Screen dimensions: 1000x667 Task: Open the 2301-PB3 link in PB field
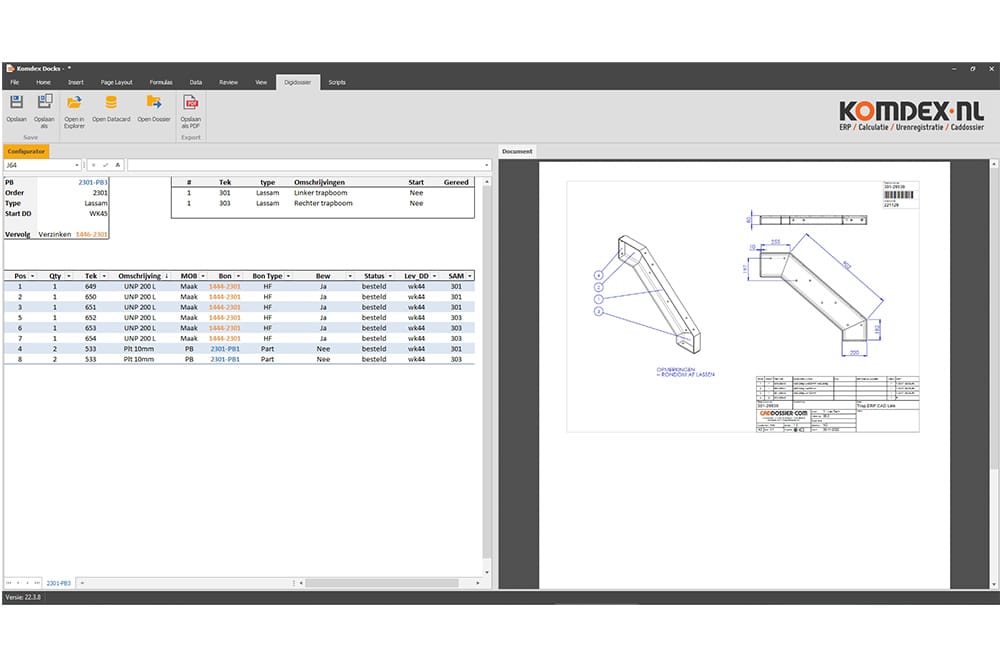point(92,182)
